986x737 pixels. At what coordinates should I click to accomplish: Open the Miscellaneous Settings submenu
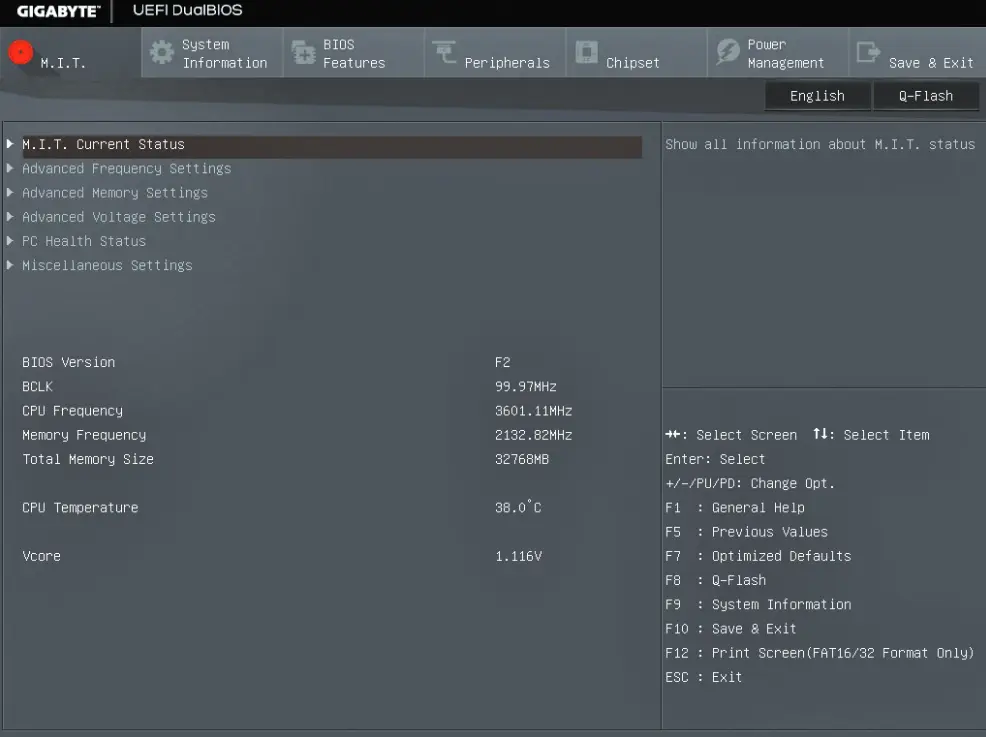click(x=107, y=265)
